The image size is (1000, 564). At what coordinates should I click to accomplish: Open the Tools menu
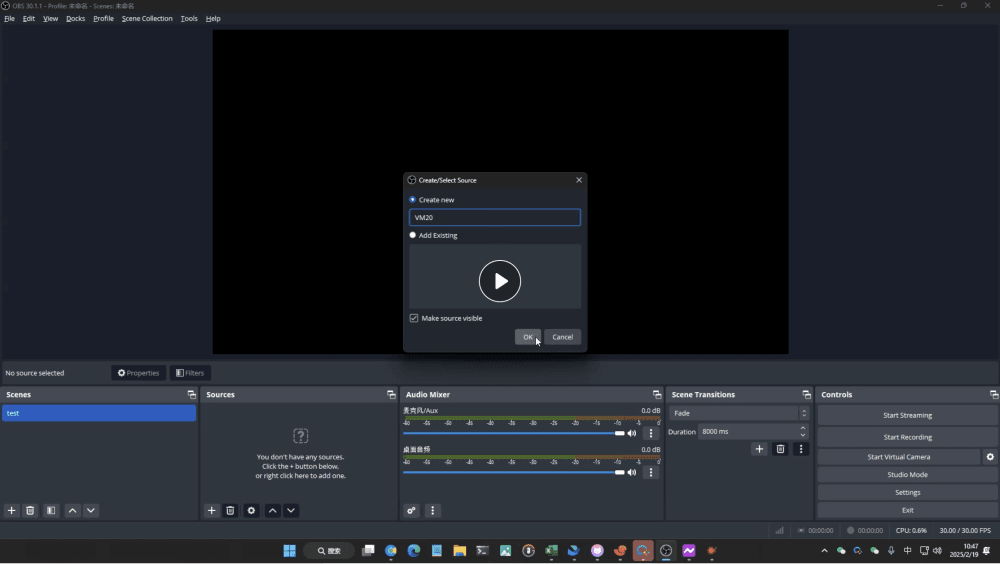pos(189,19)
